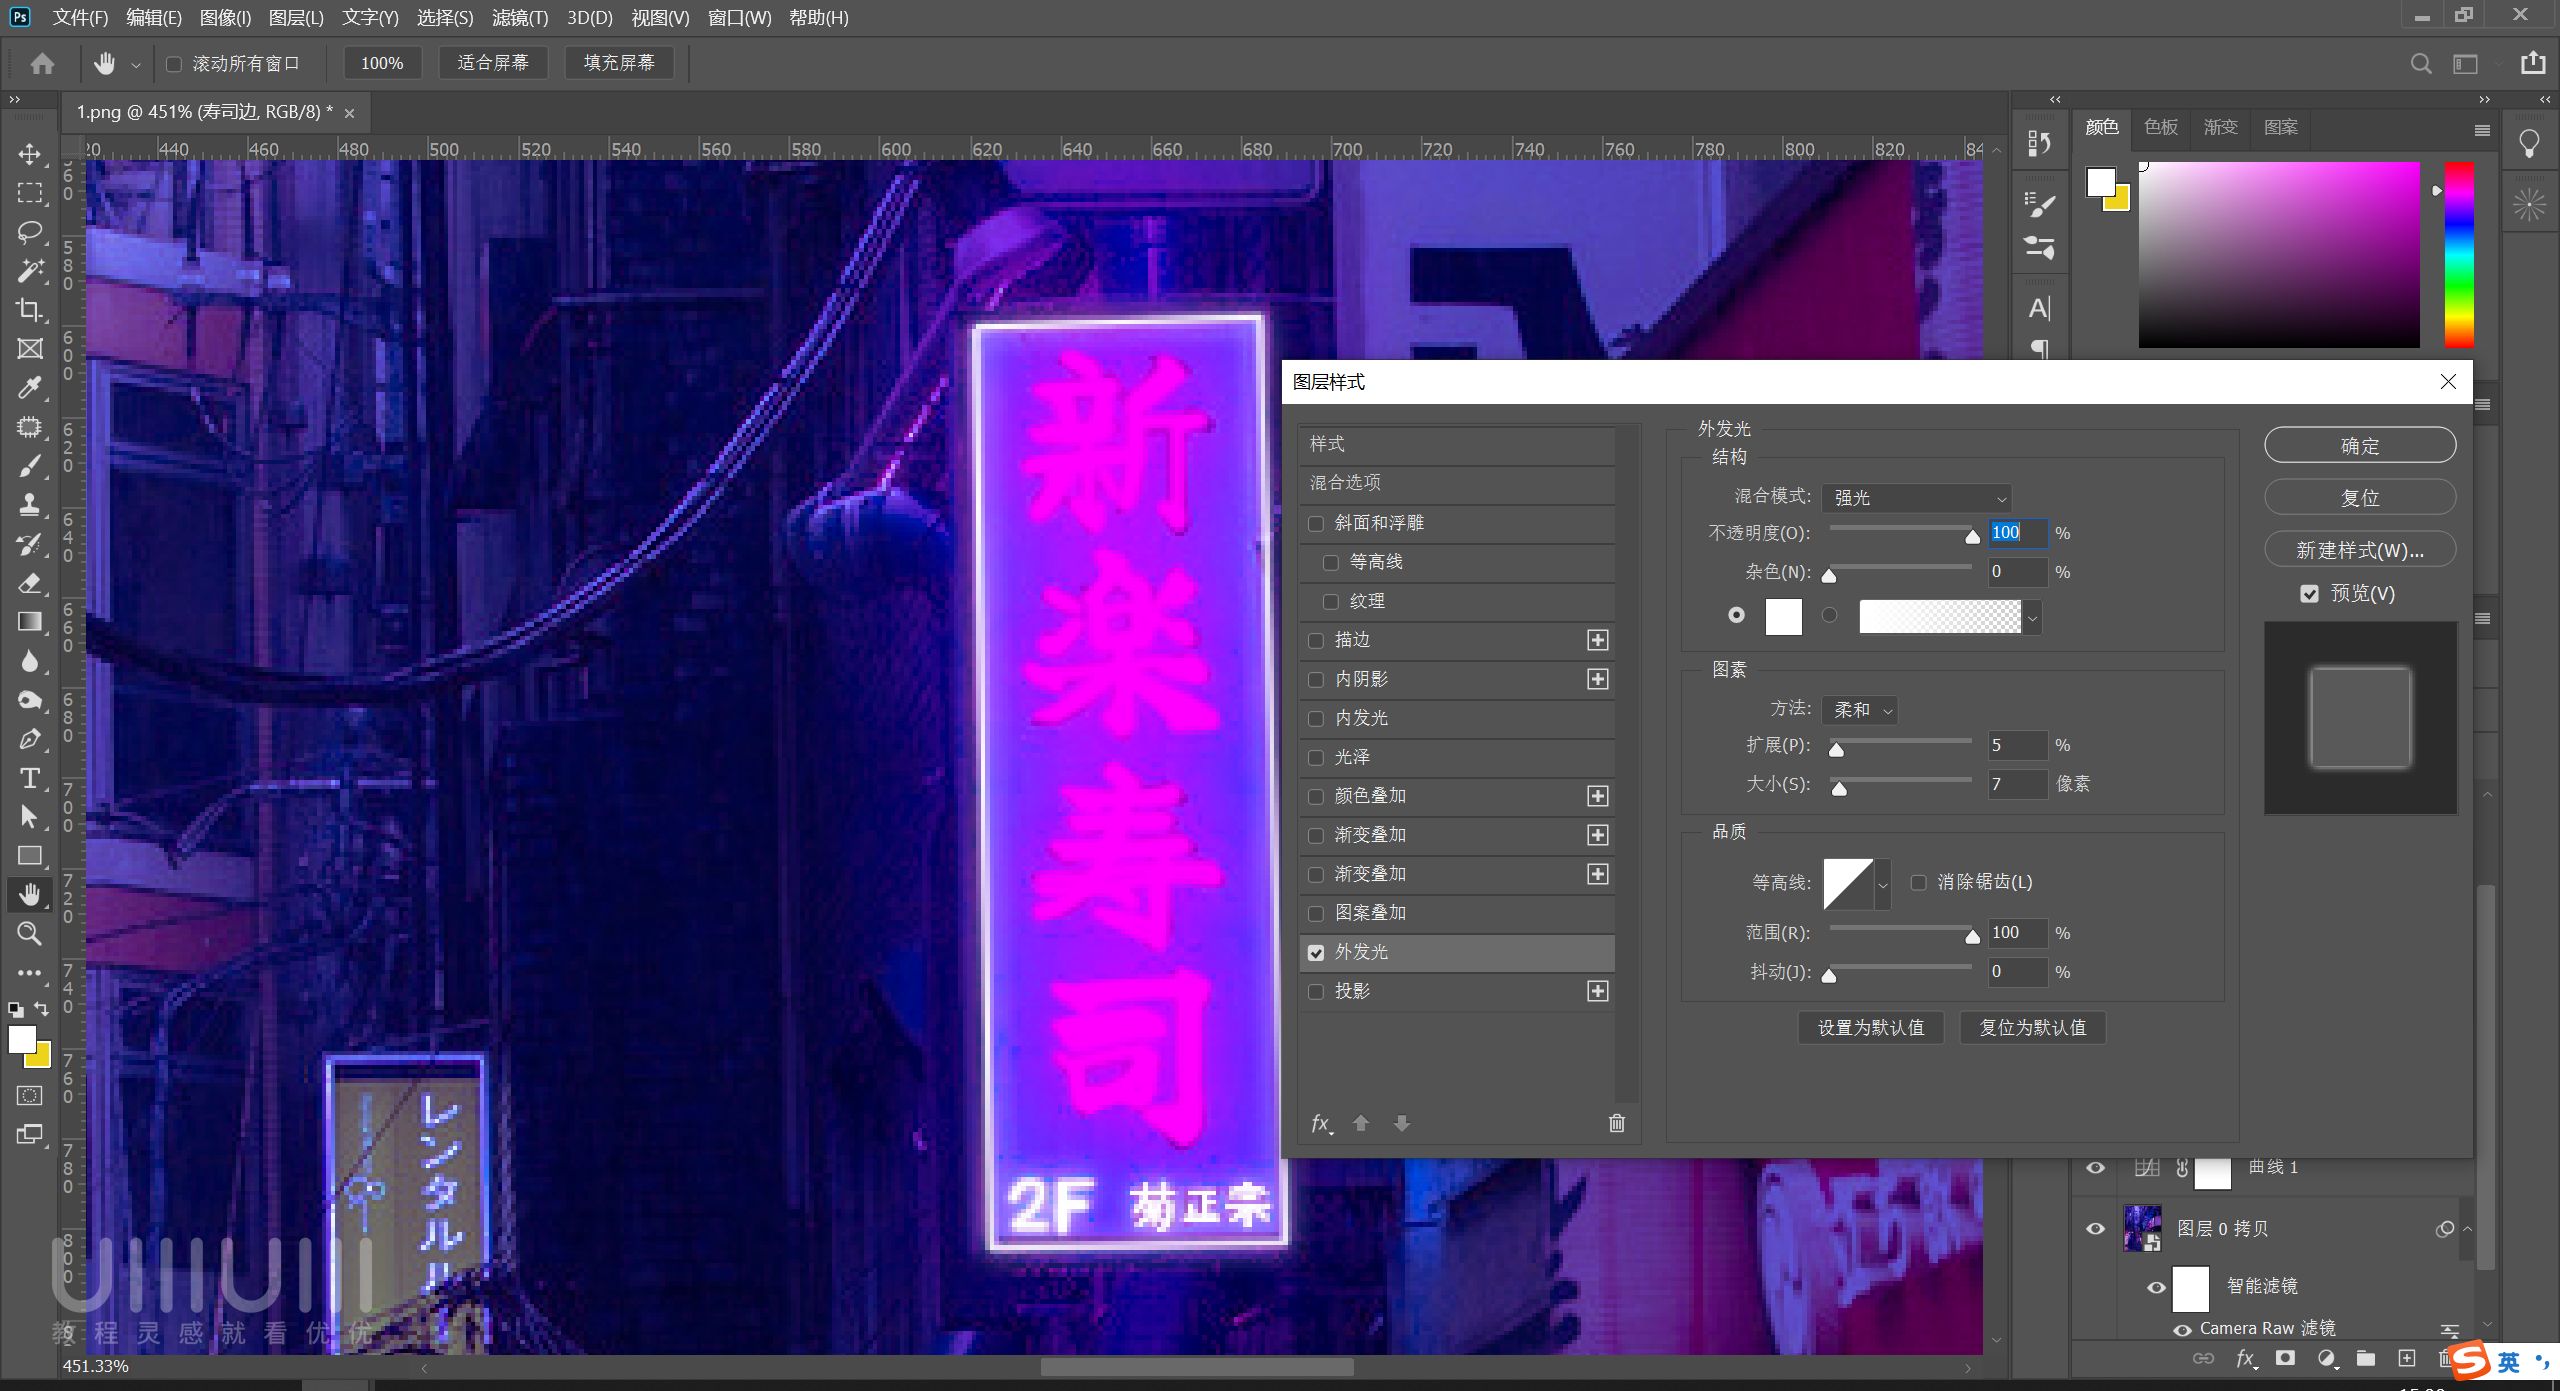Enable the 投影 checkbox

(x=1316, y=992)
